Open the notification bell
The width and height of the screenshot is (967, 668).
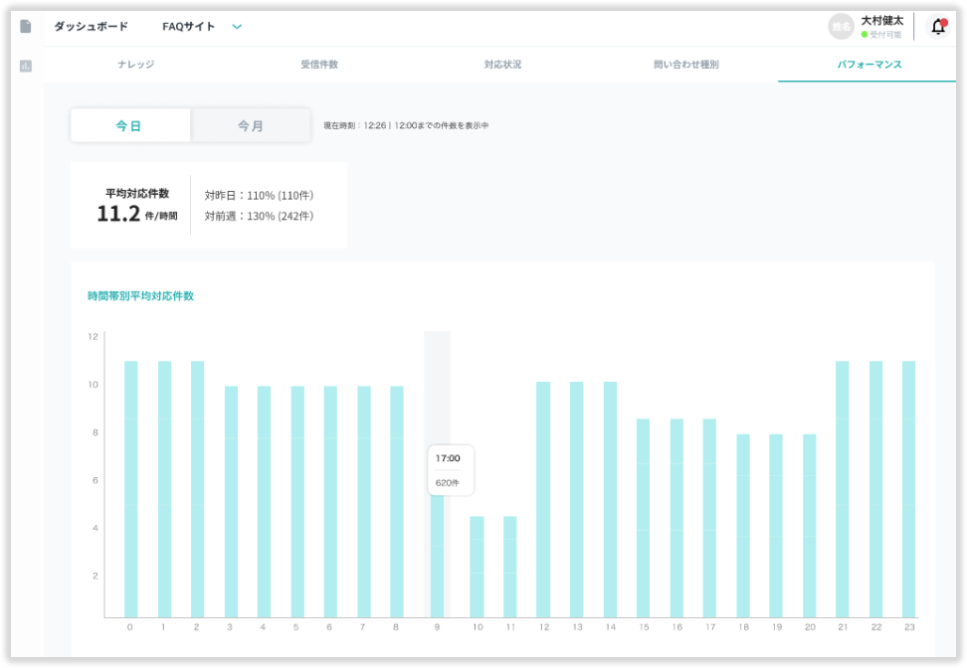(x=937, y=27)
